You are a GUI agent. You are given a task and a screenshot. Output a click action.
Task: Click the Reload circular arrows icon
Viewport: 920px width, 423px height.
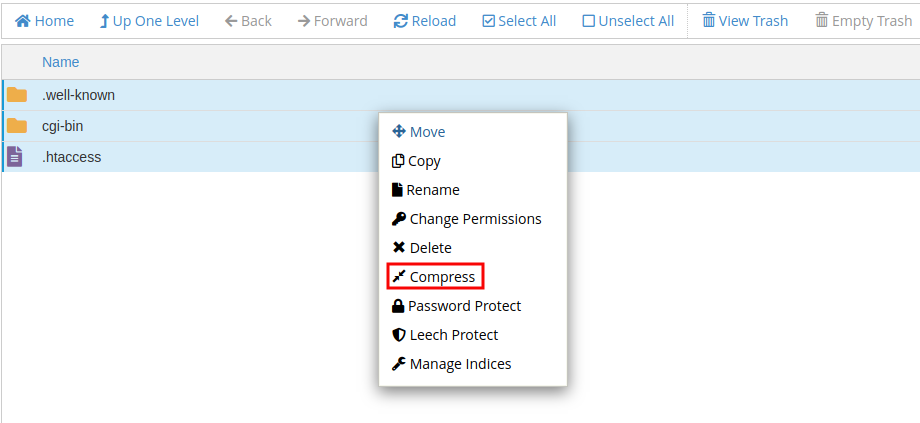(x=401, y=22)
